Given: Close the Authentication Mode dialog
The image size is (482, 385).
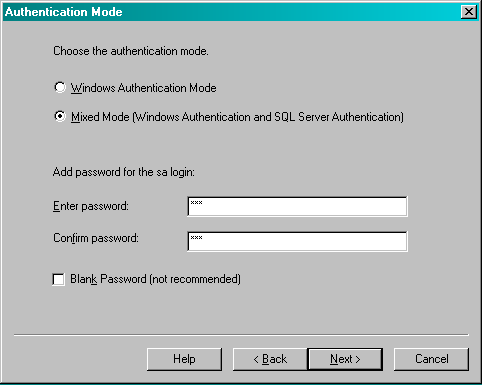Looking at the screenshot, I should [469, 12].
